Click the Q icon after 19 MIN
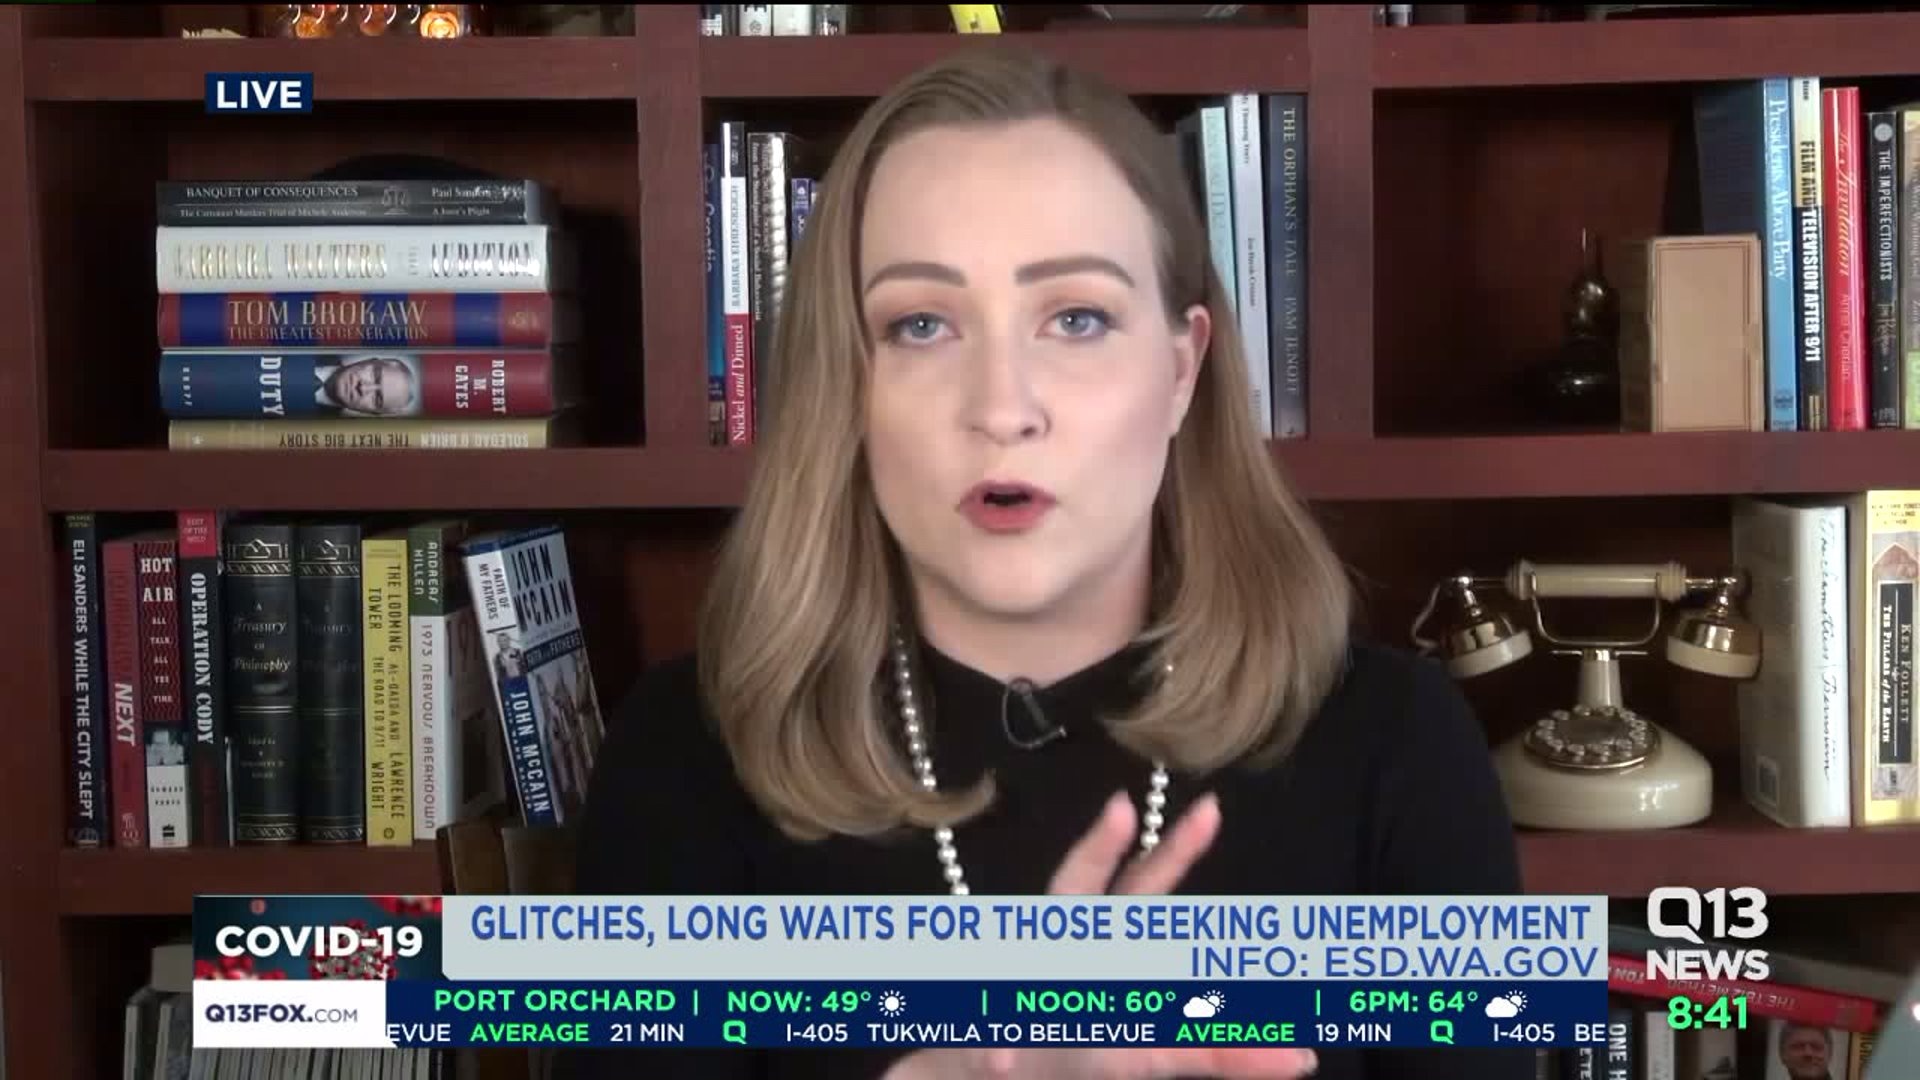The height and width of the screenshot is (1080, 1920). (x=1441, y=1033)
